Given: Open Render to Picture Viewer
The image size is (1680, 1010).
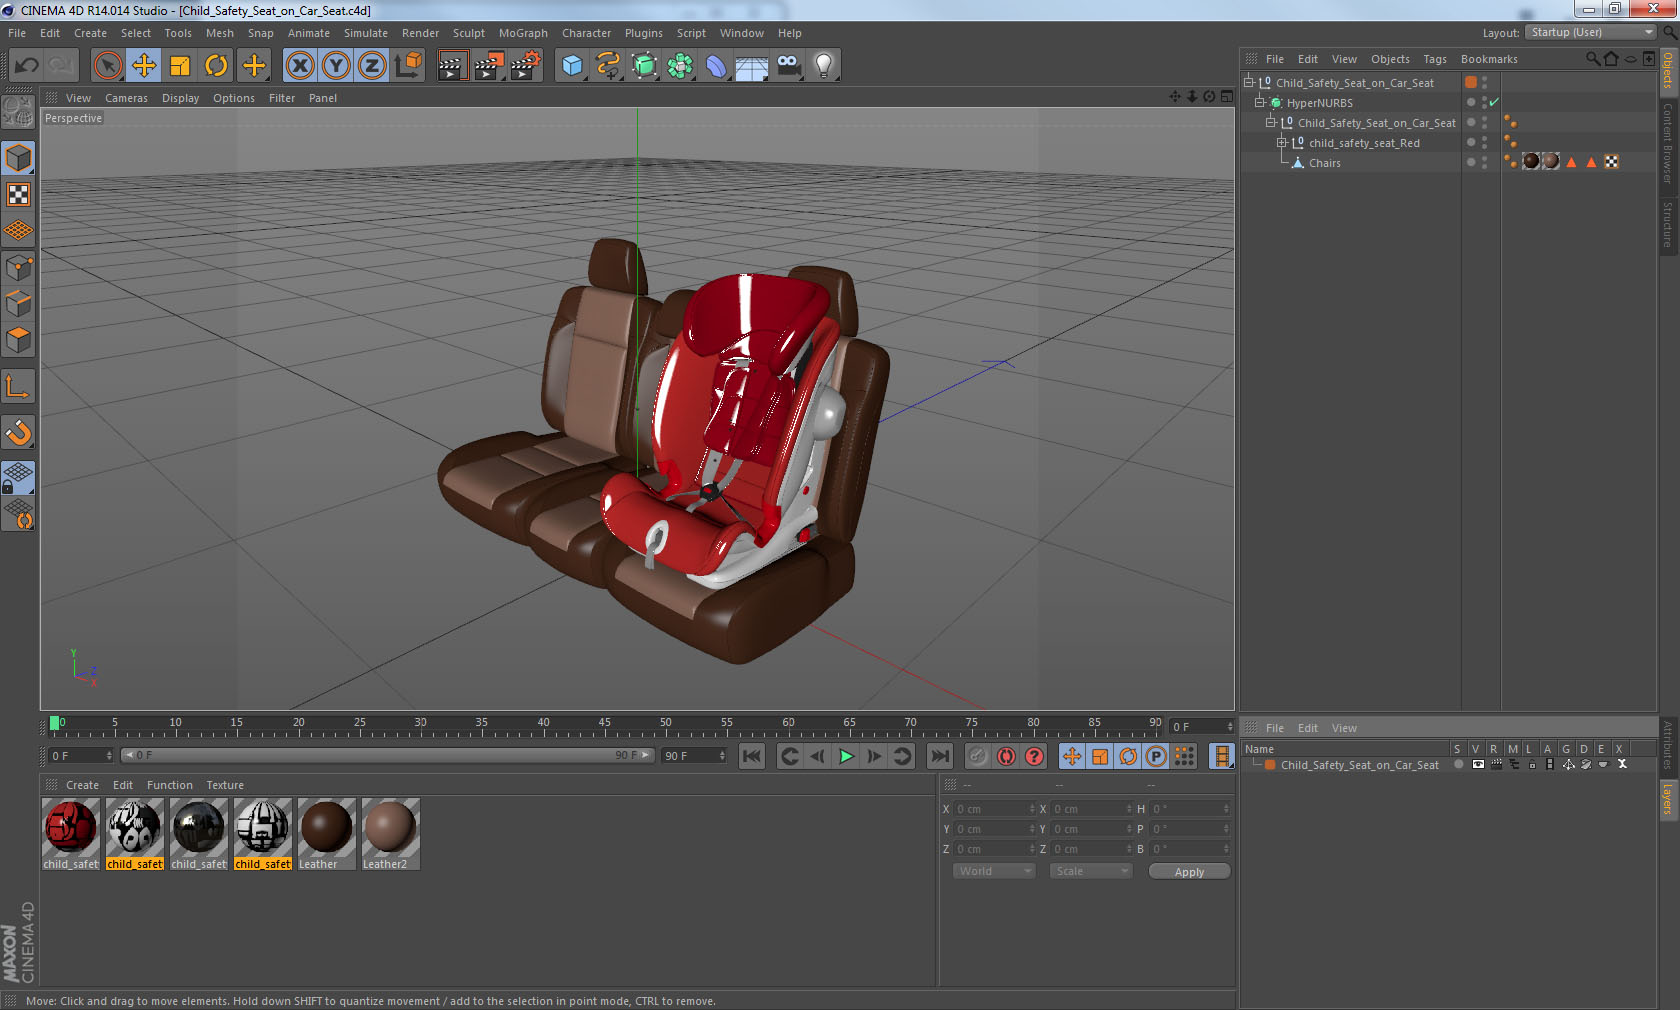Looking at the screenshot, I should point(489,66).
